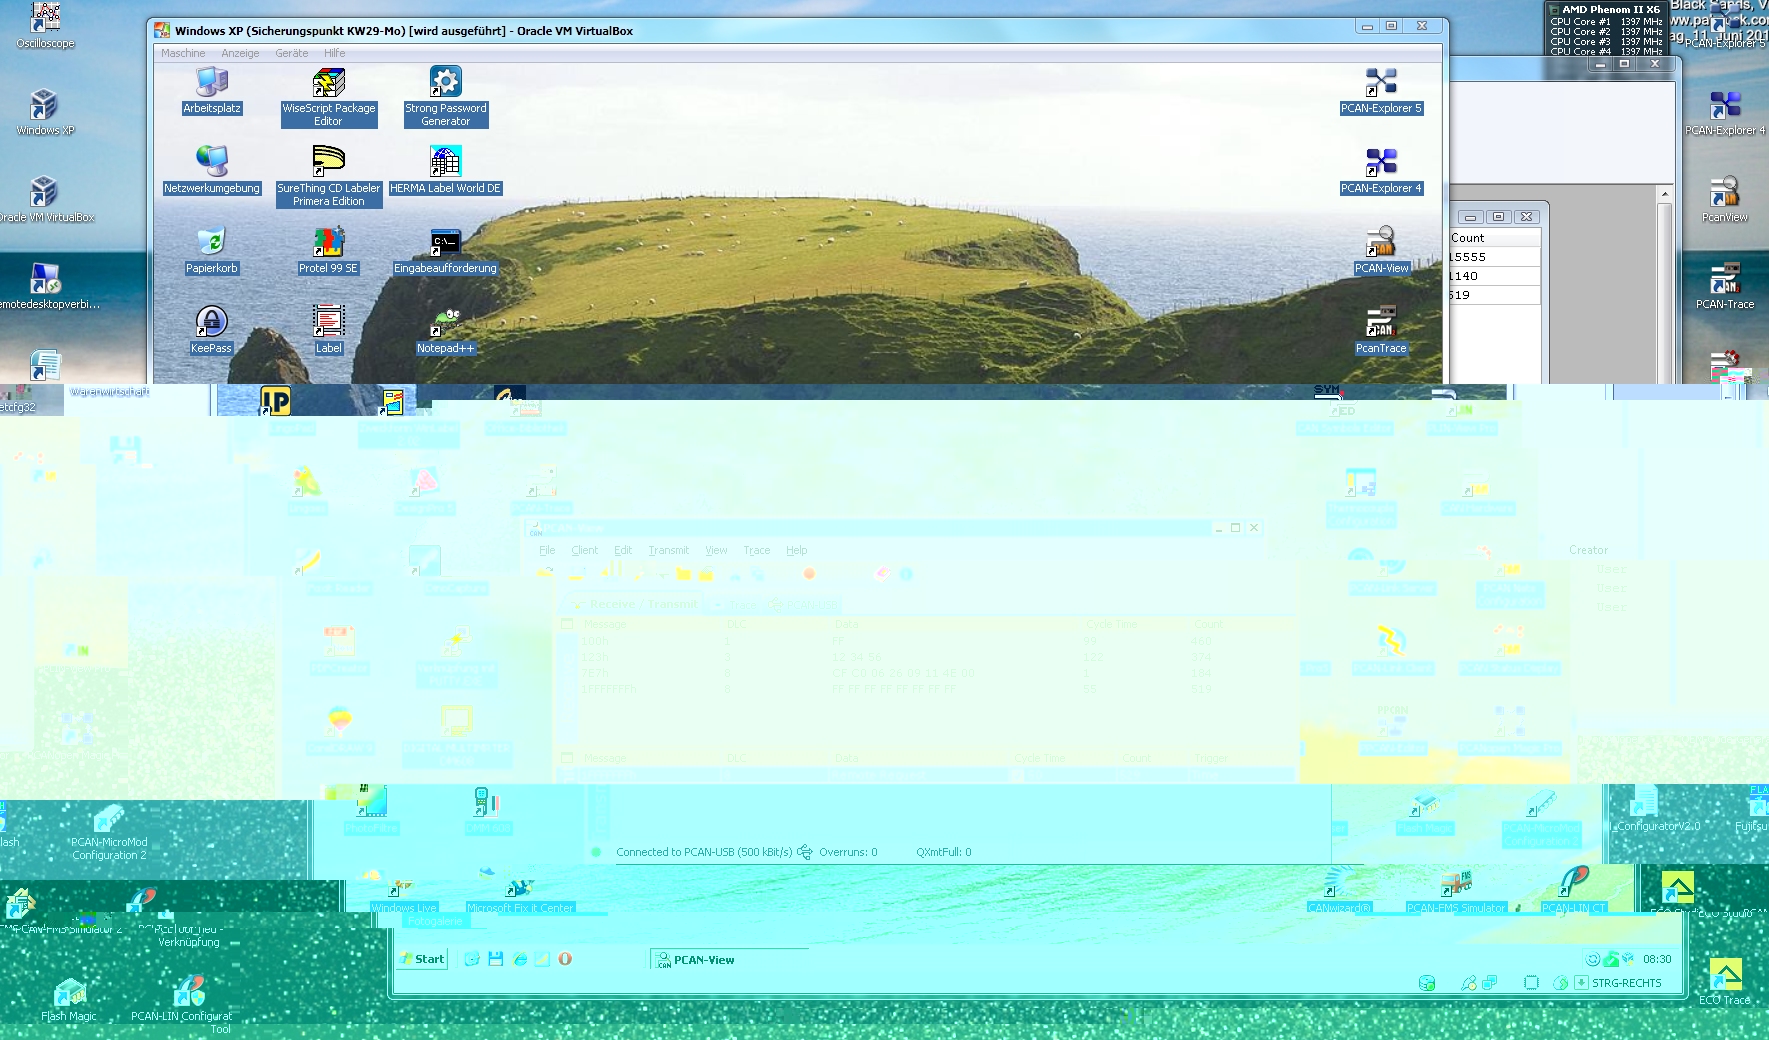This screenshot has height=1040, width=1769.
Task: Open Strong Password Generator
Action: 445,95
